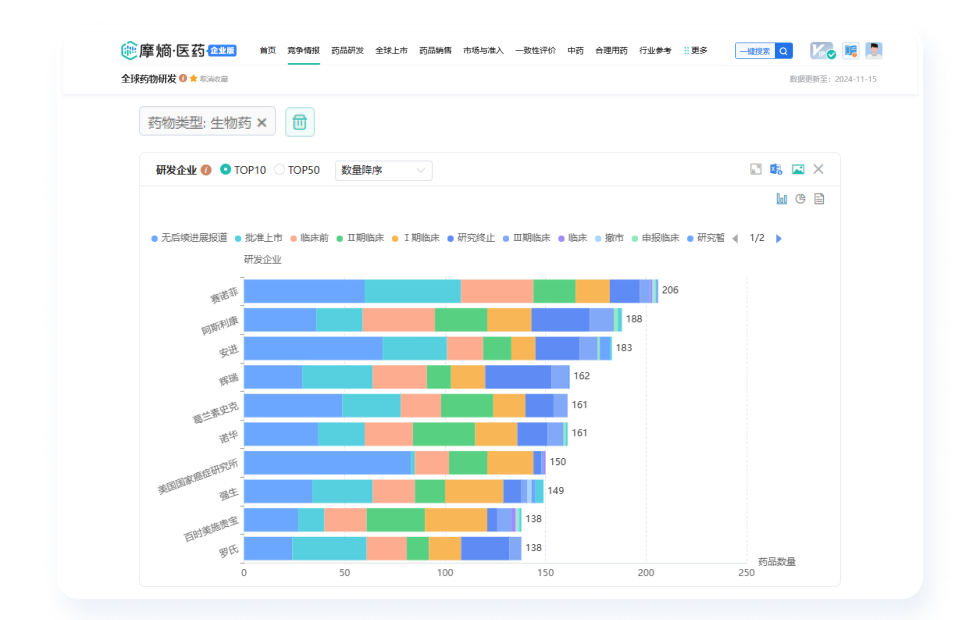Open the VIP membership badge
This screenshot has width=980, height=620.
tap(822, 51)
